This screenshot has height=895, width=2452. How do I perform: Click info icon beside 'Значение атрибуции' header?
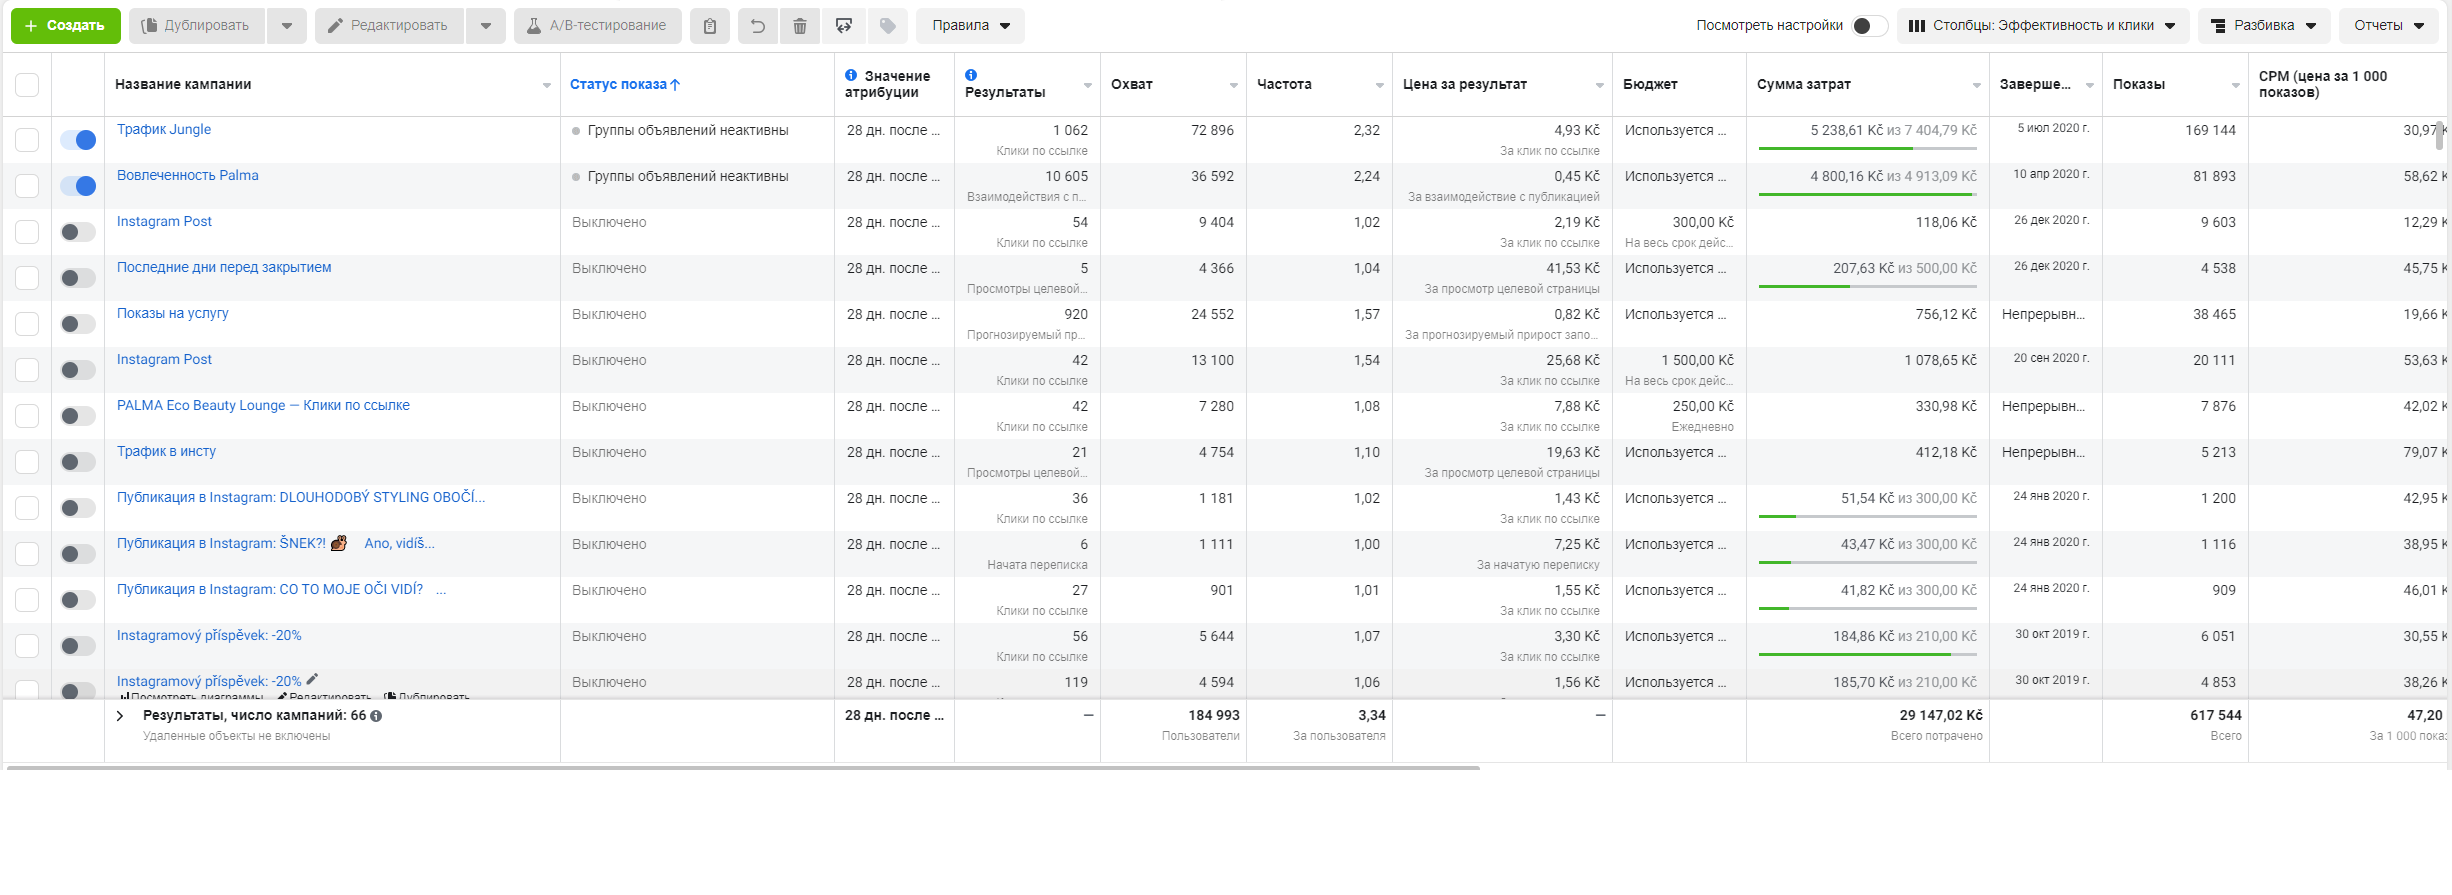coord(851,75)
